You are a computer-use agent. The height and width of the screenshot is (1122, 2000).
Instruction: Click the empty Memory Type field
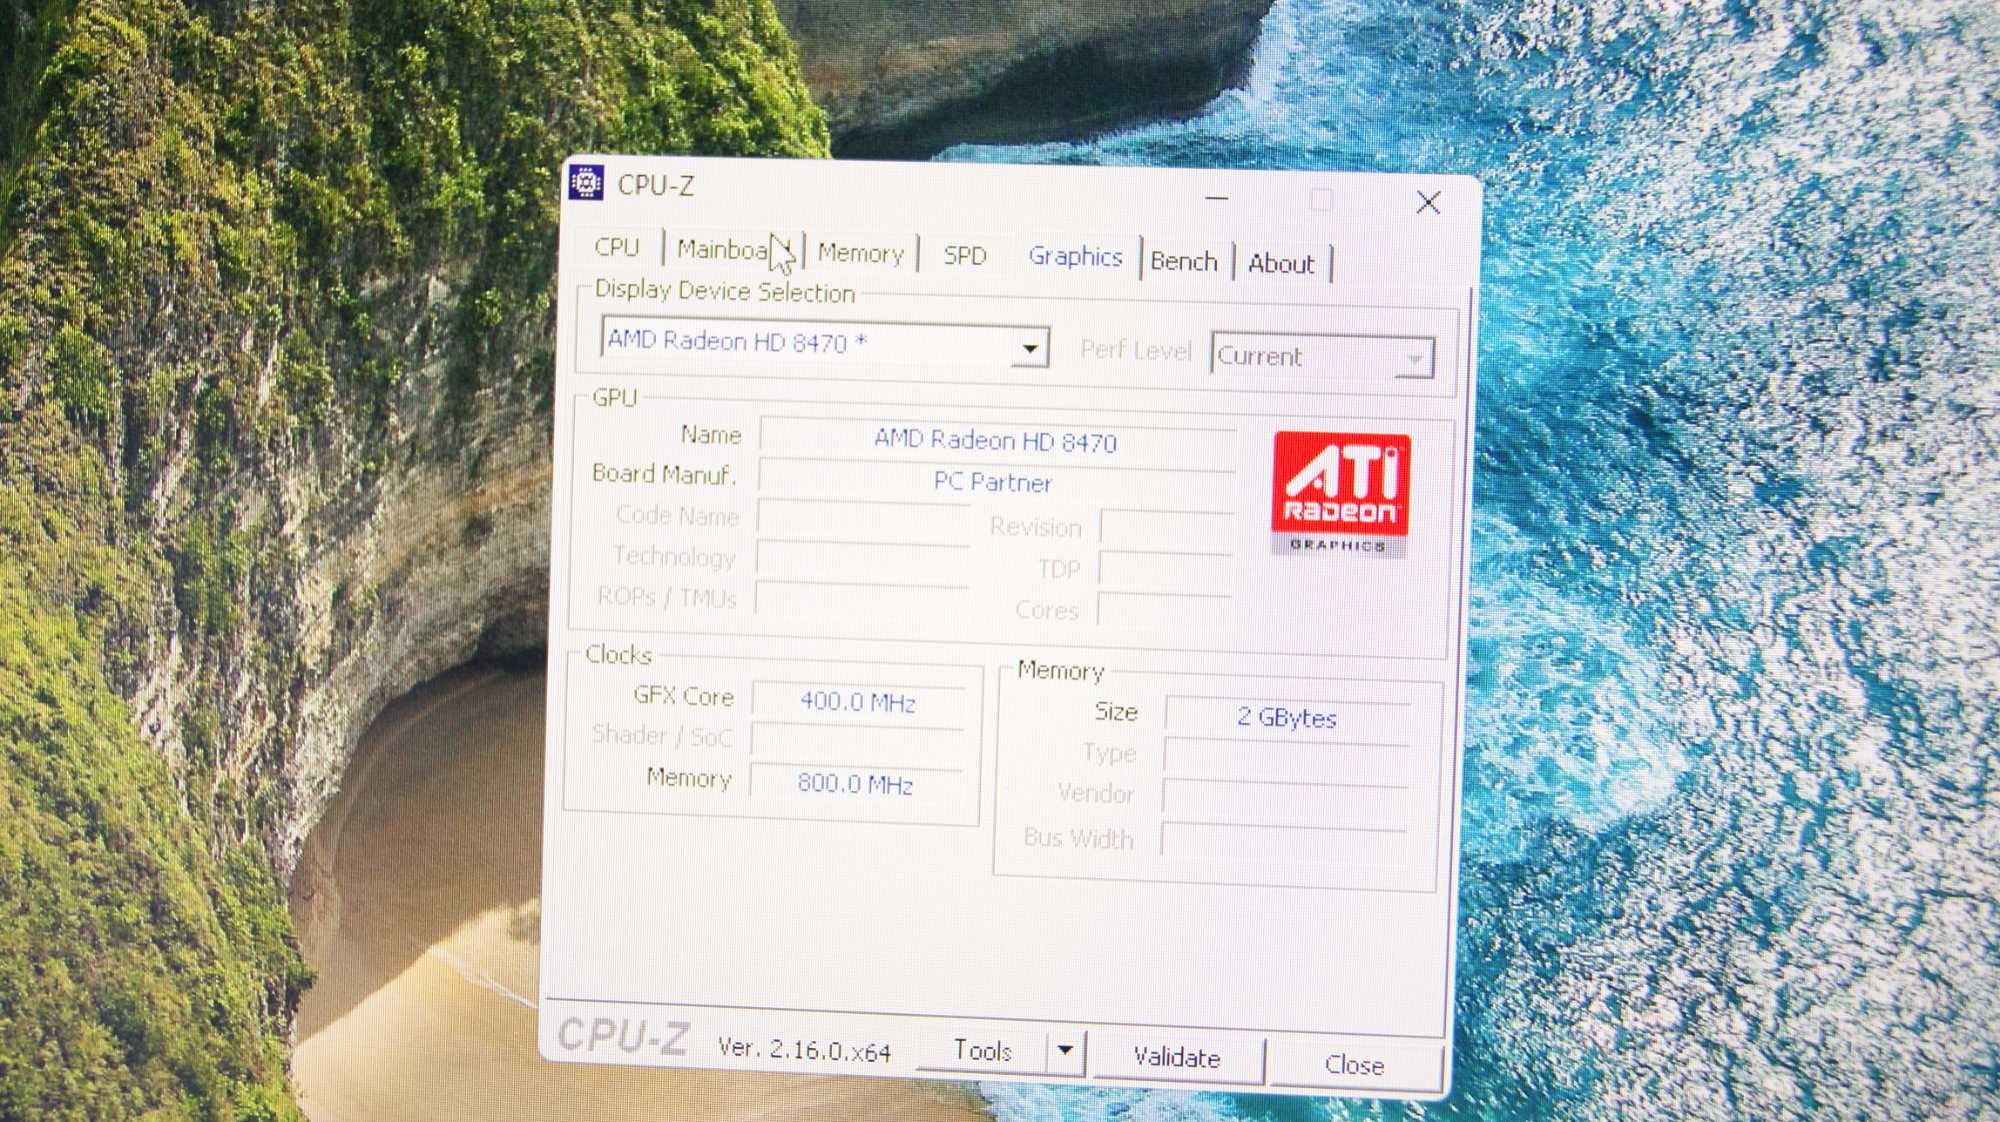[1286, 759]
